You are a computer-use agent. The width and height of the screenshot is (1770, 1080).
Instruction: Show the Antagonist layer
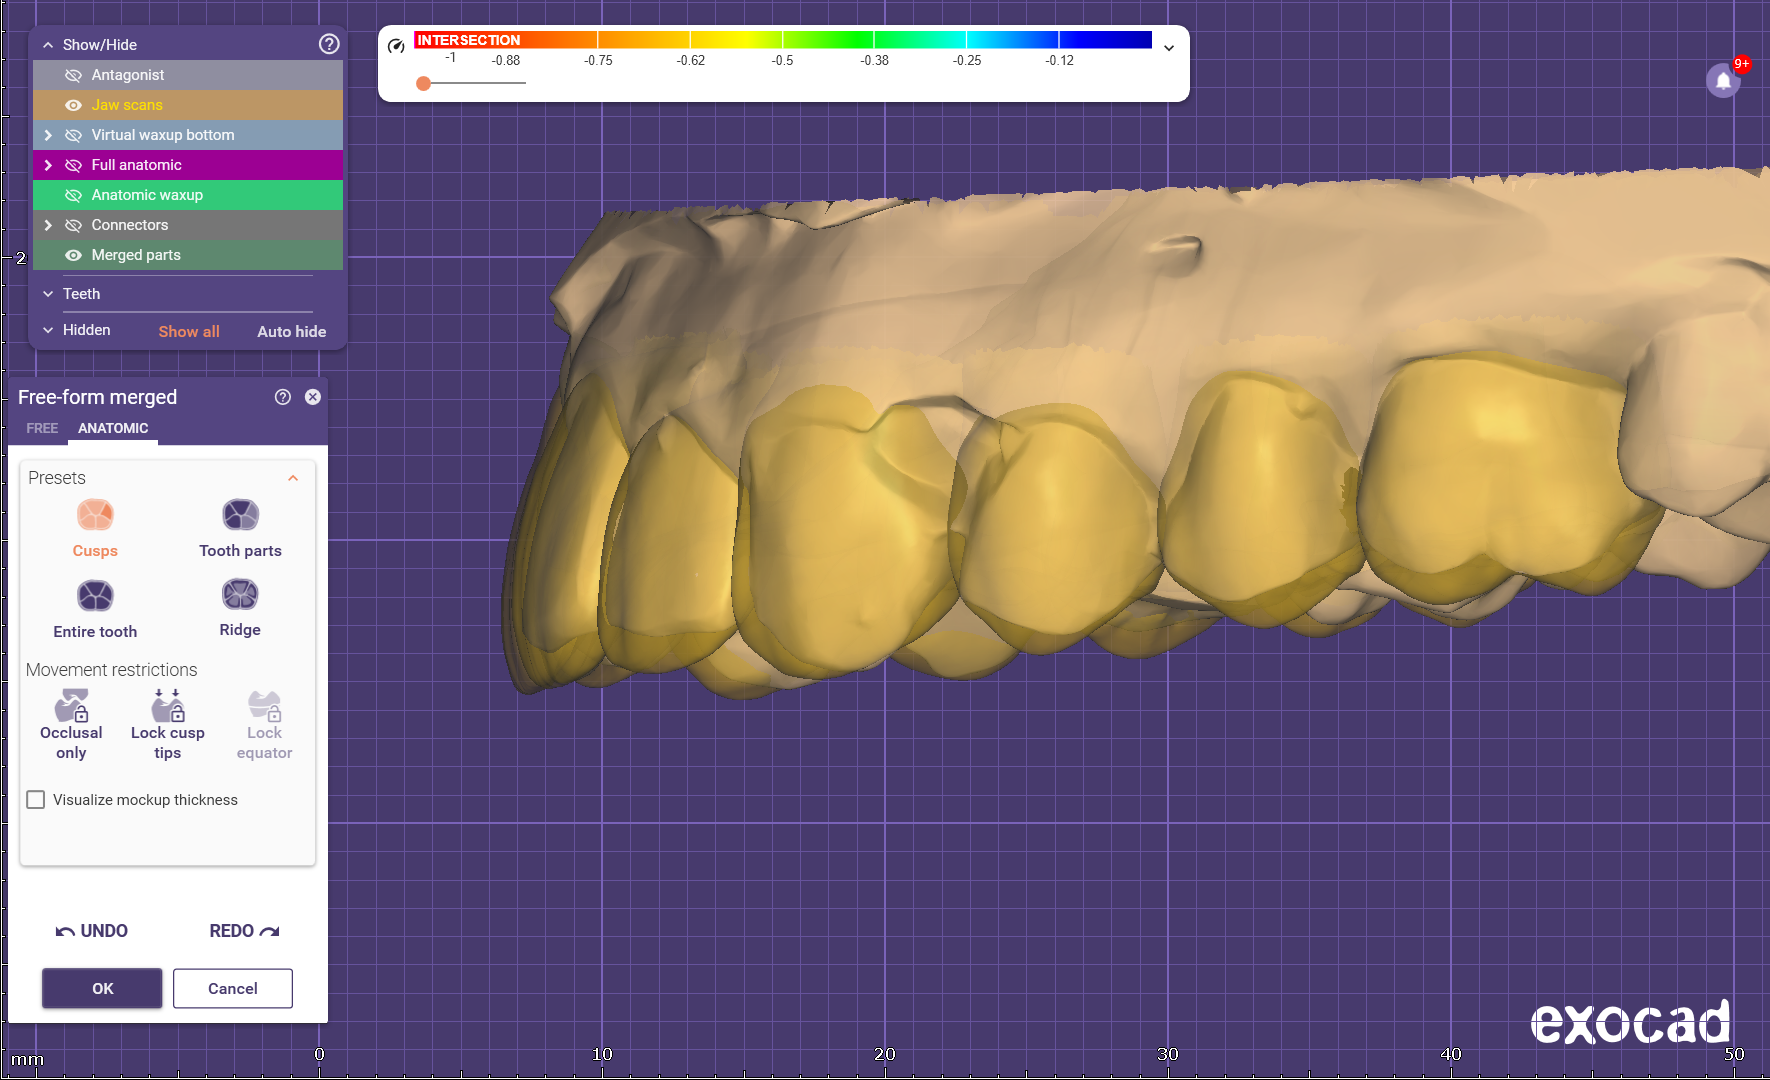[73, 75]
